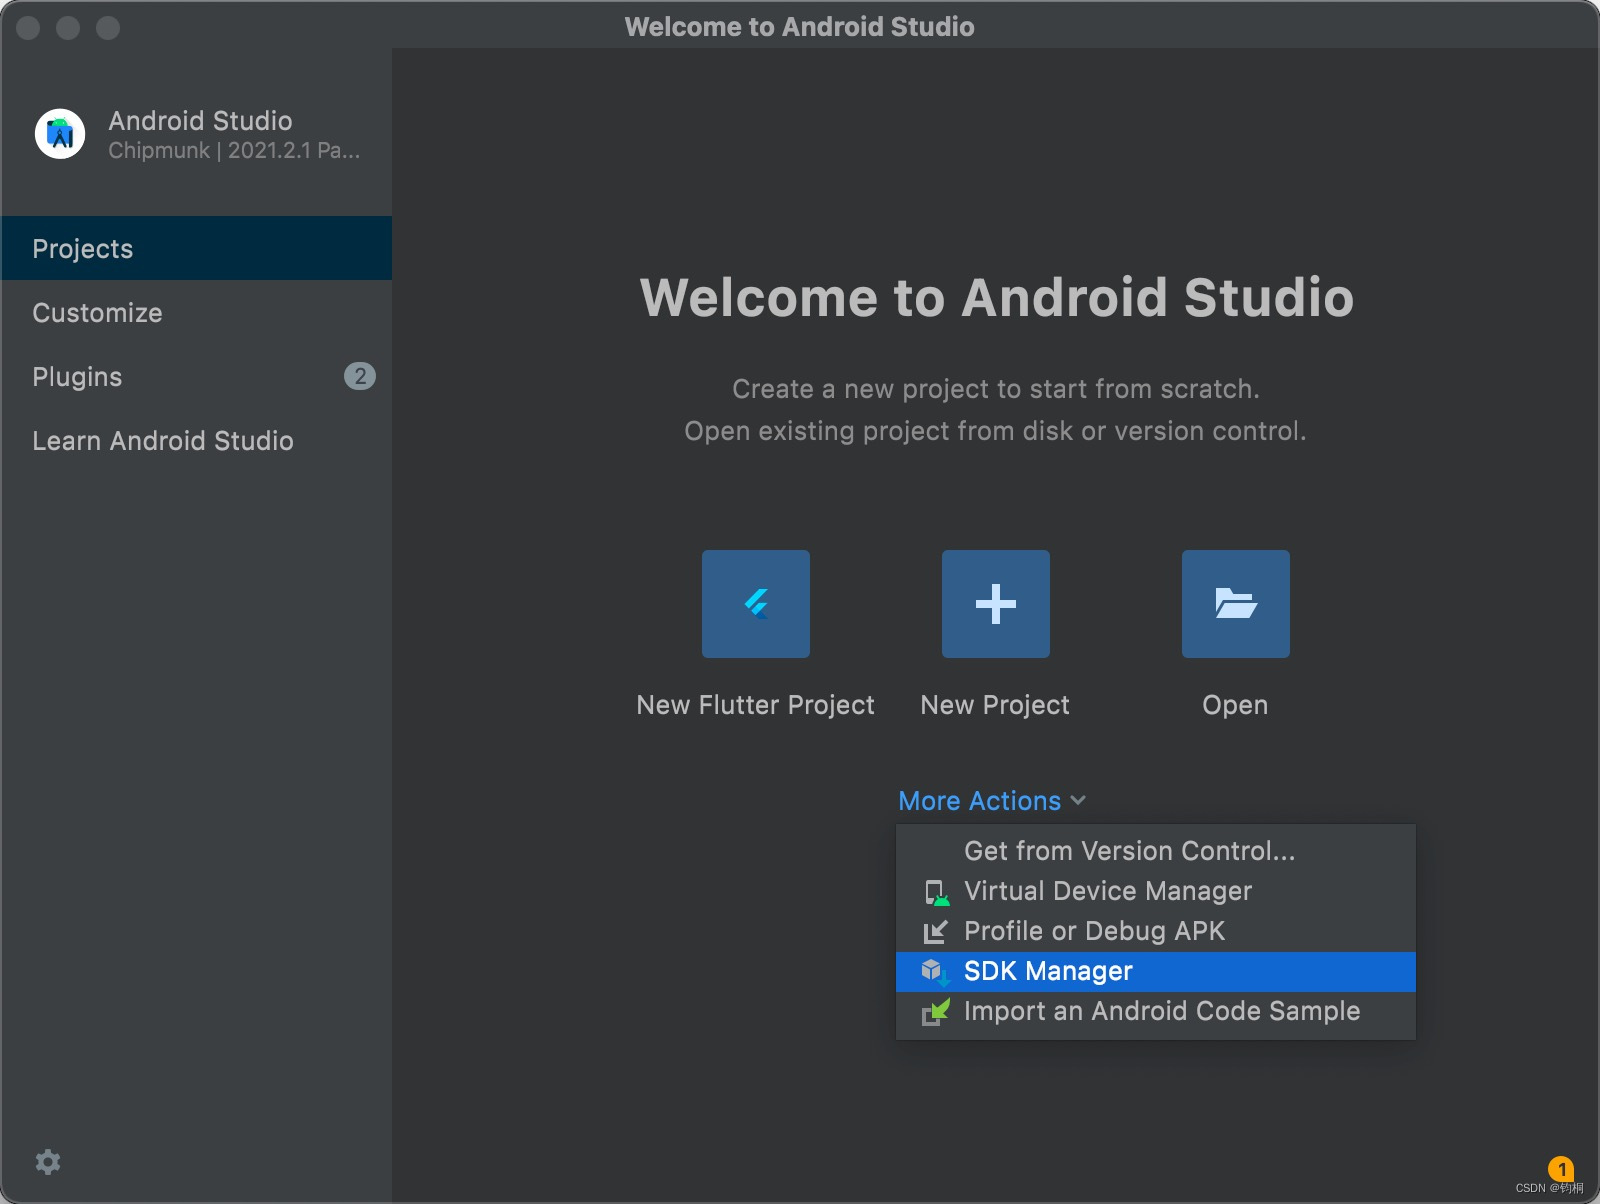Select Virtual Device Manager menu entry
Screen dimensions: 1600x1204
point(1156,891)
